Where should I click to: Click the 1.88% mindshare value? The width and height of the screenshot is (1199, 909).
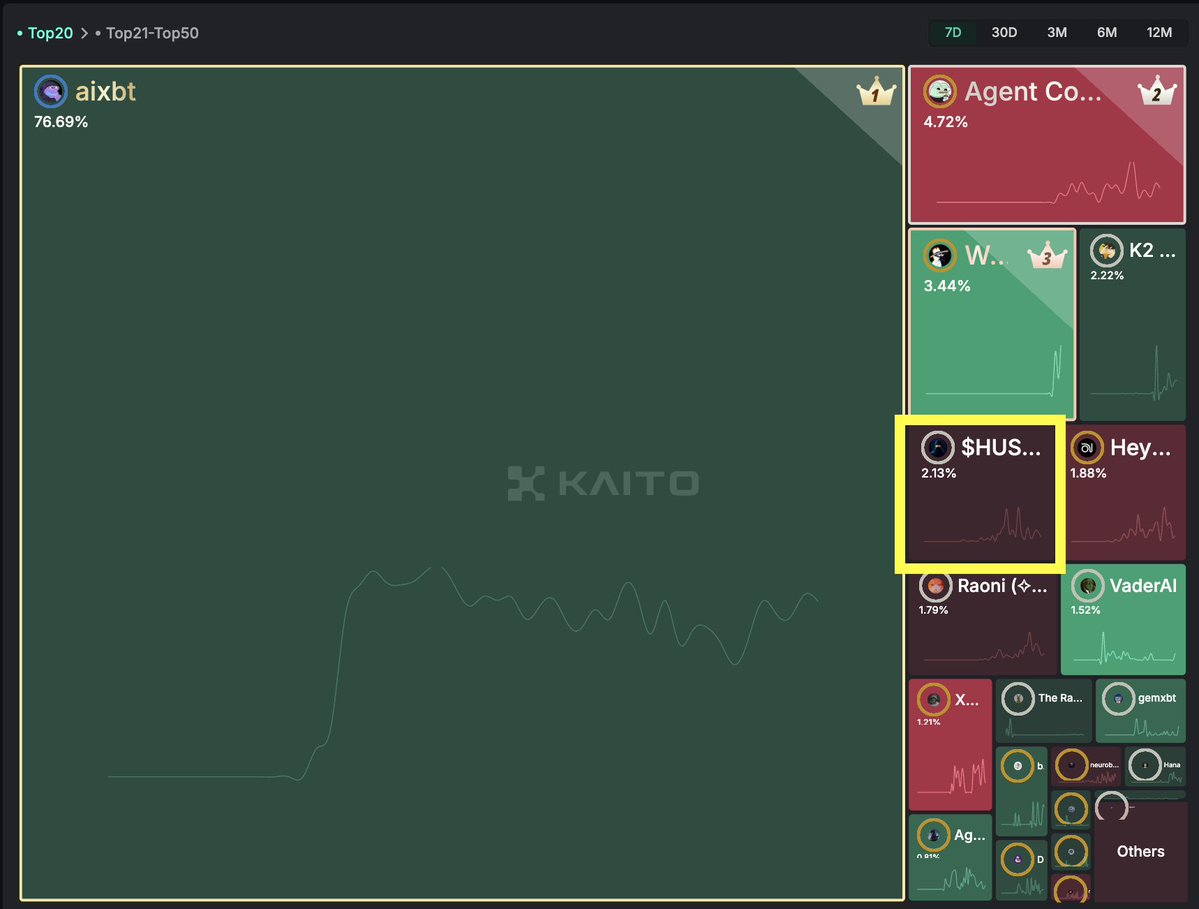point(1088,473)
